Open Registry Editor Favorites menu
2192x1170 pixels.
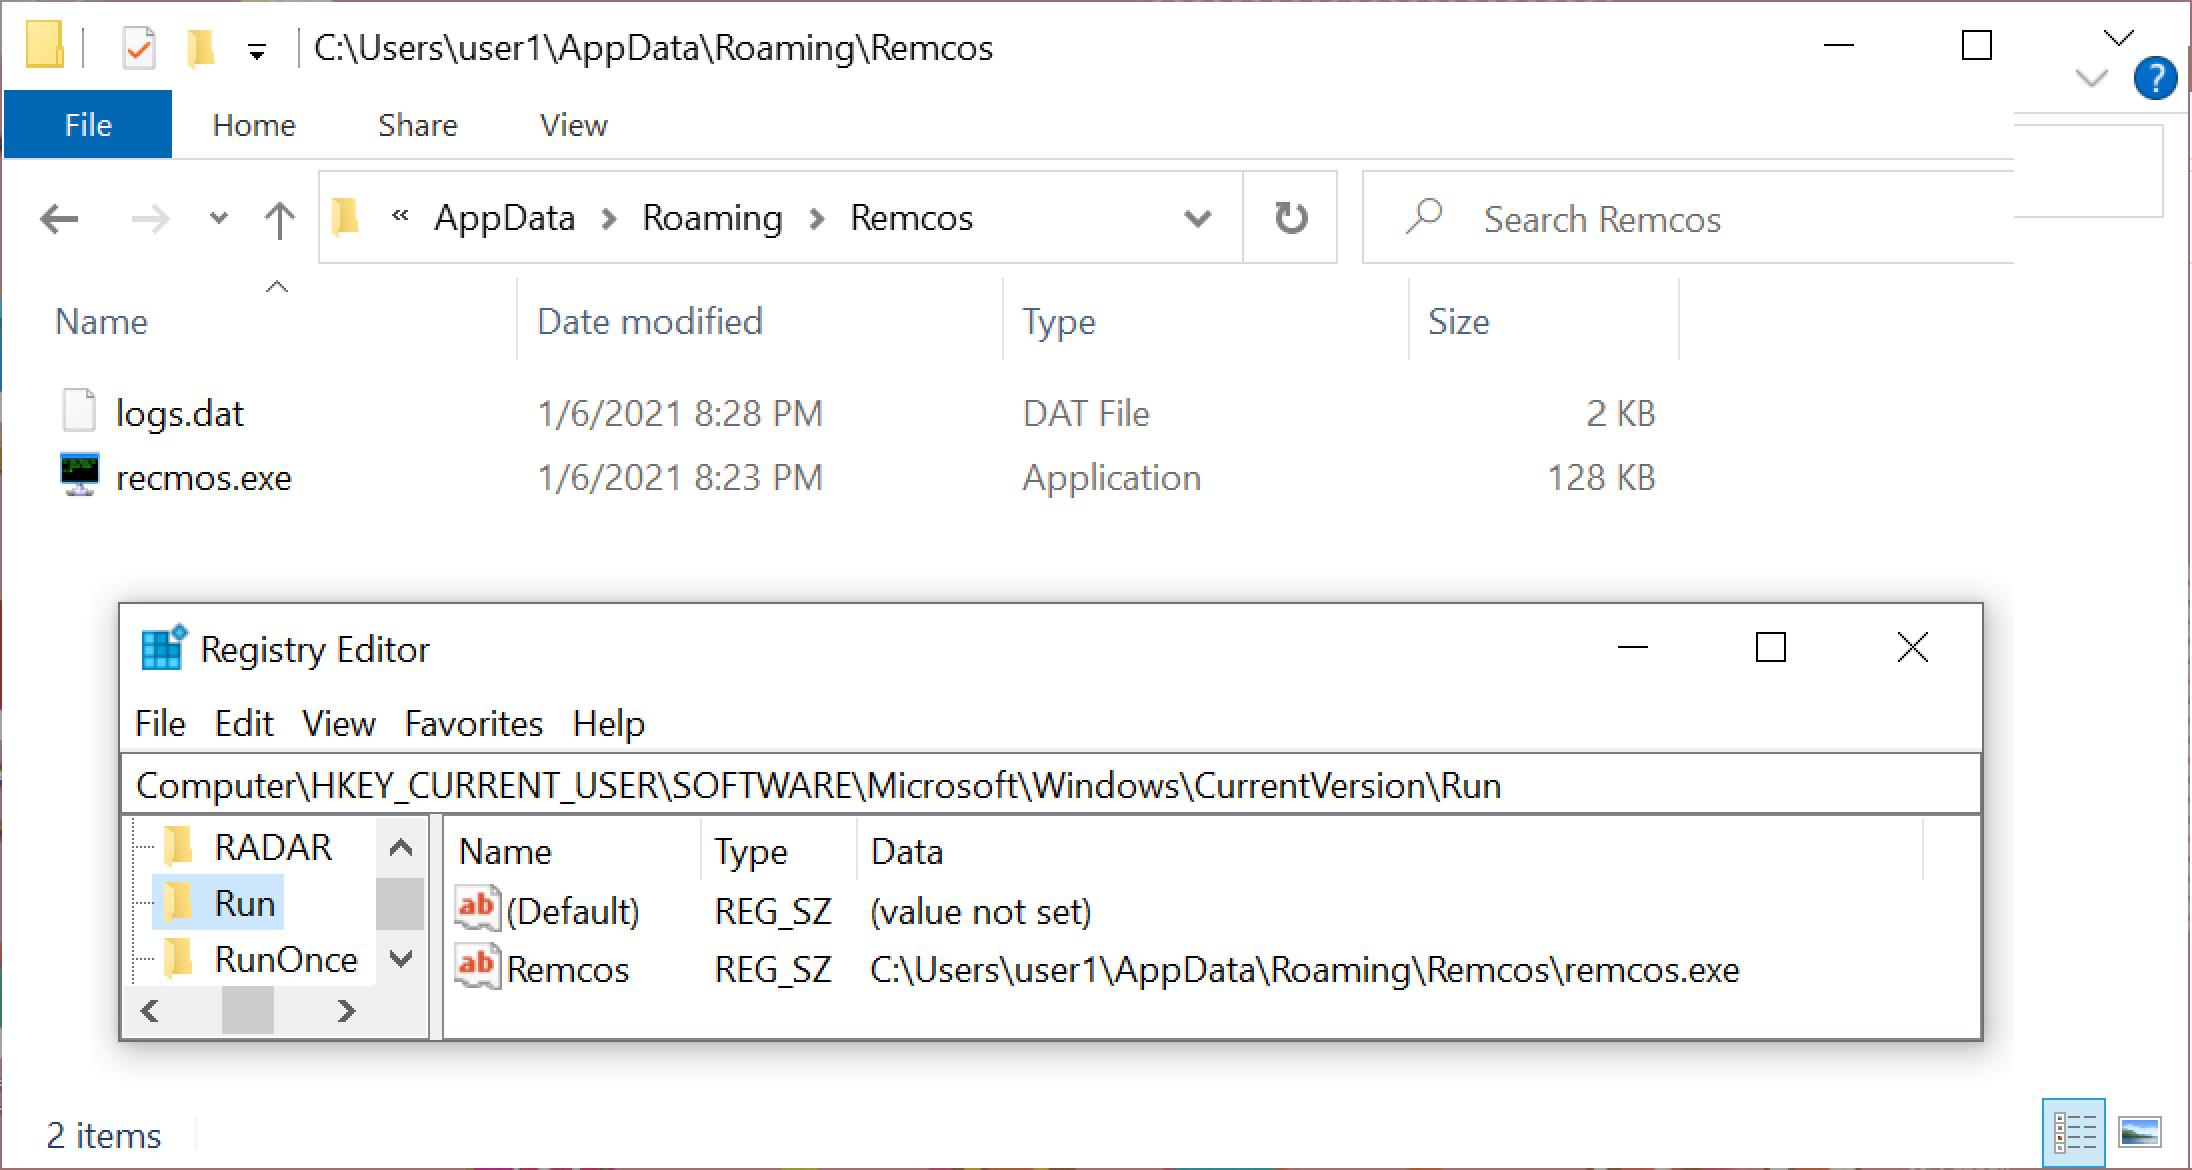(473, 723)
